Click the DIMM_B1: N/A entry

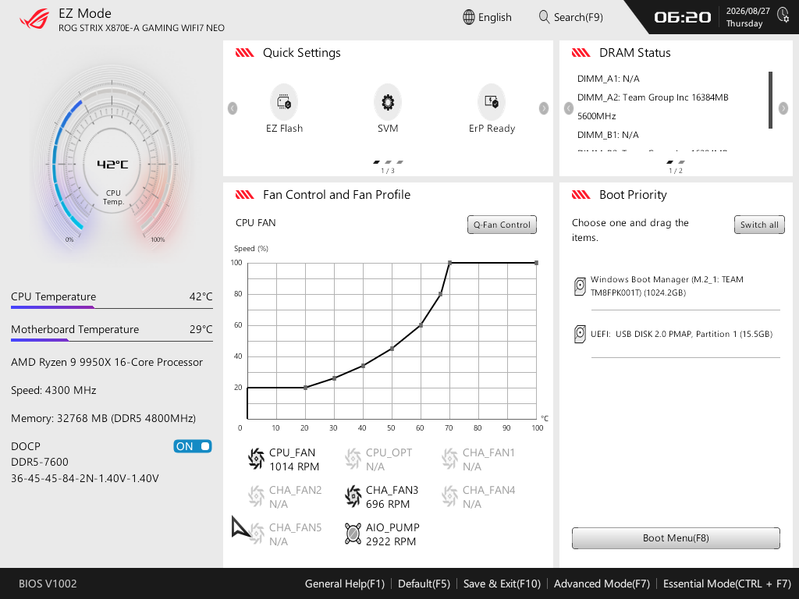coord(608,134)
